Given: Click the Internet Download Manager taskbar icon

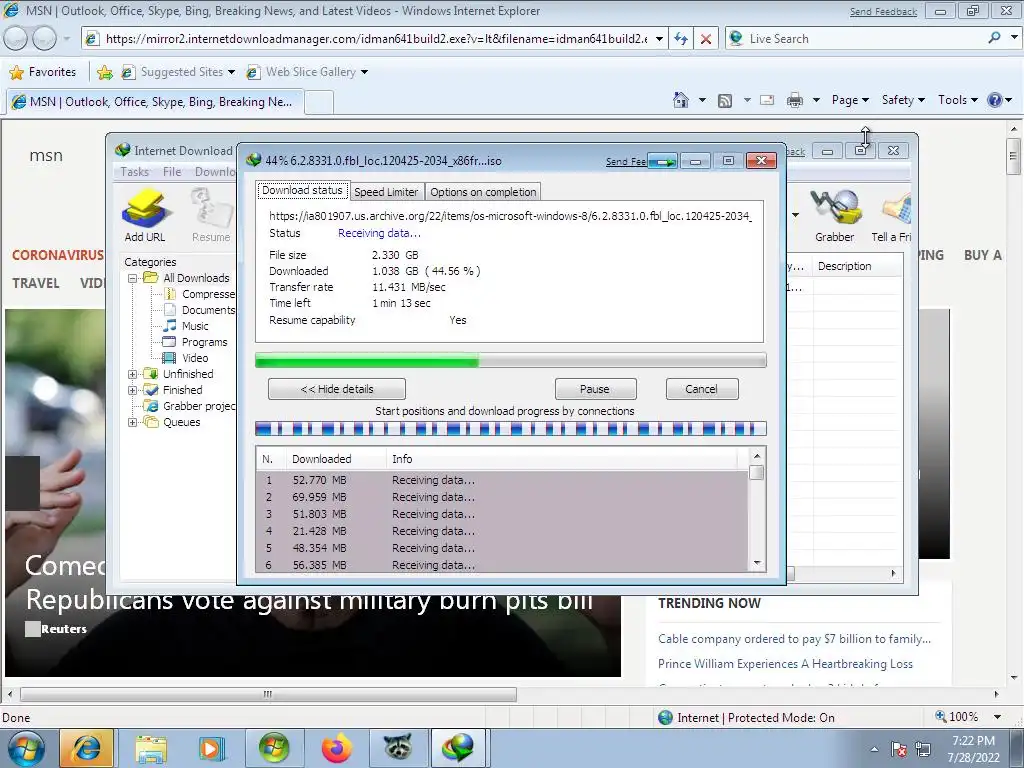Looking at the screenshot, I should tap(458, 748).
